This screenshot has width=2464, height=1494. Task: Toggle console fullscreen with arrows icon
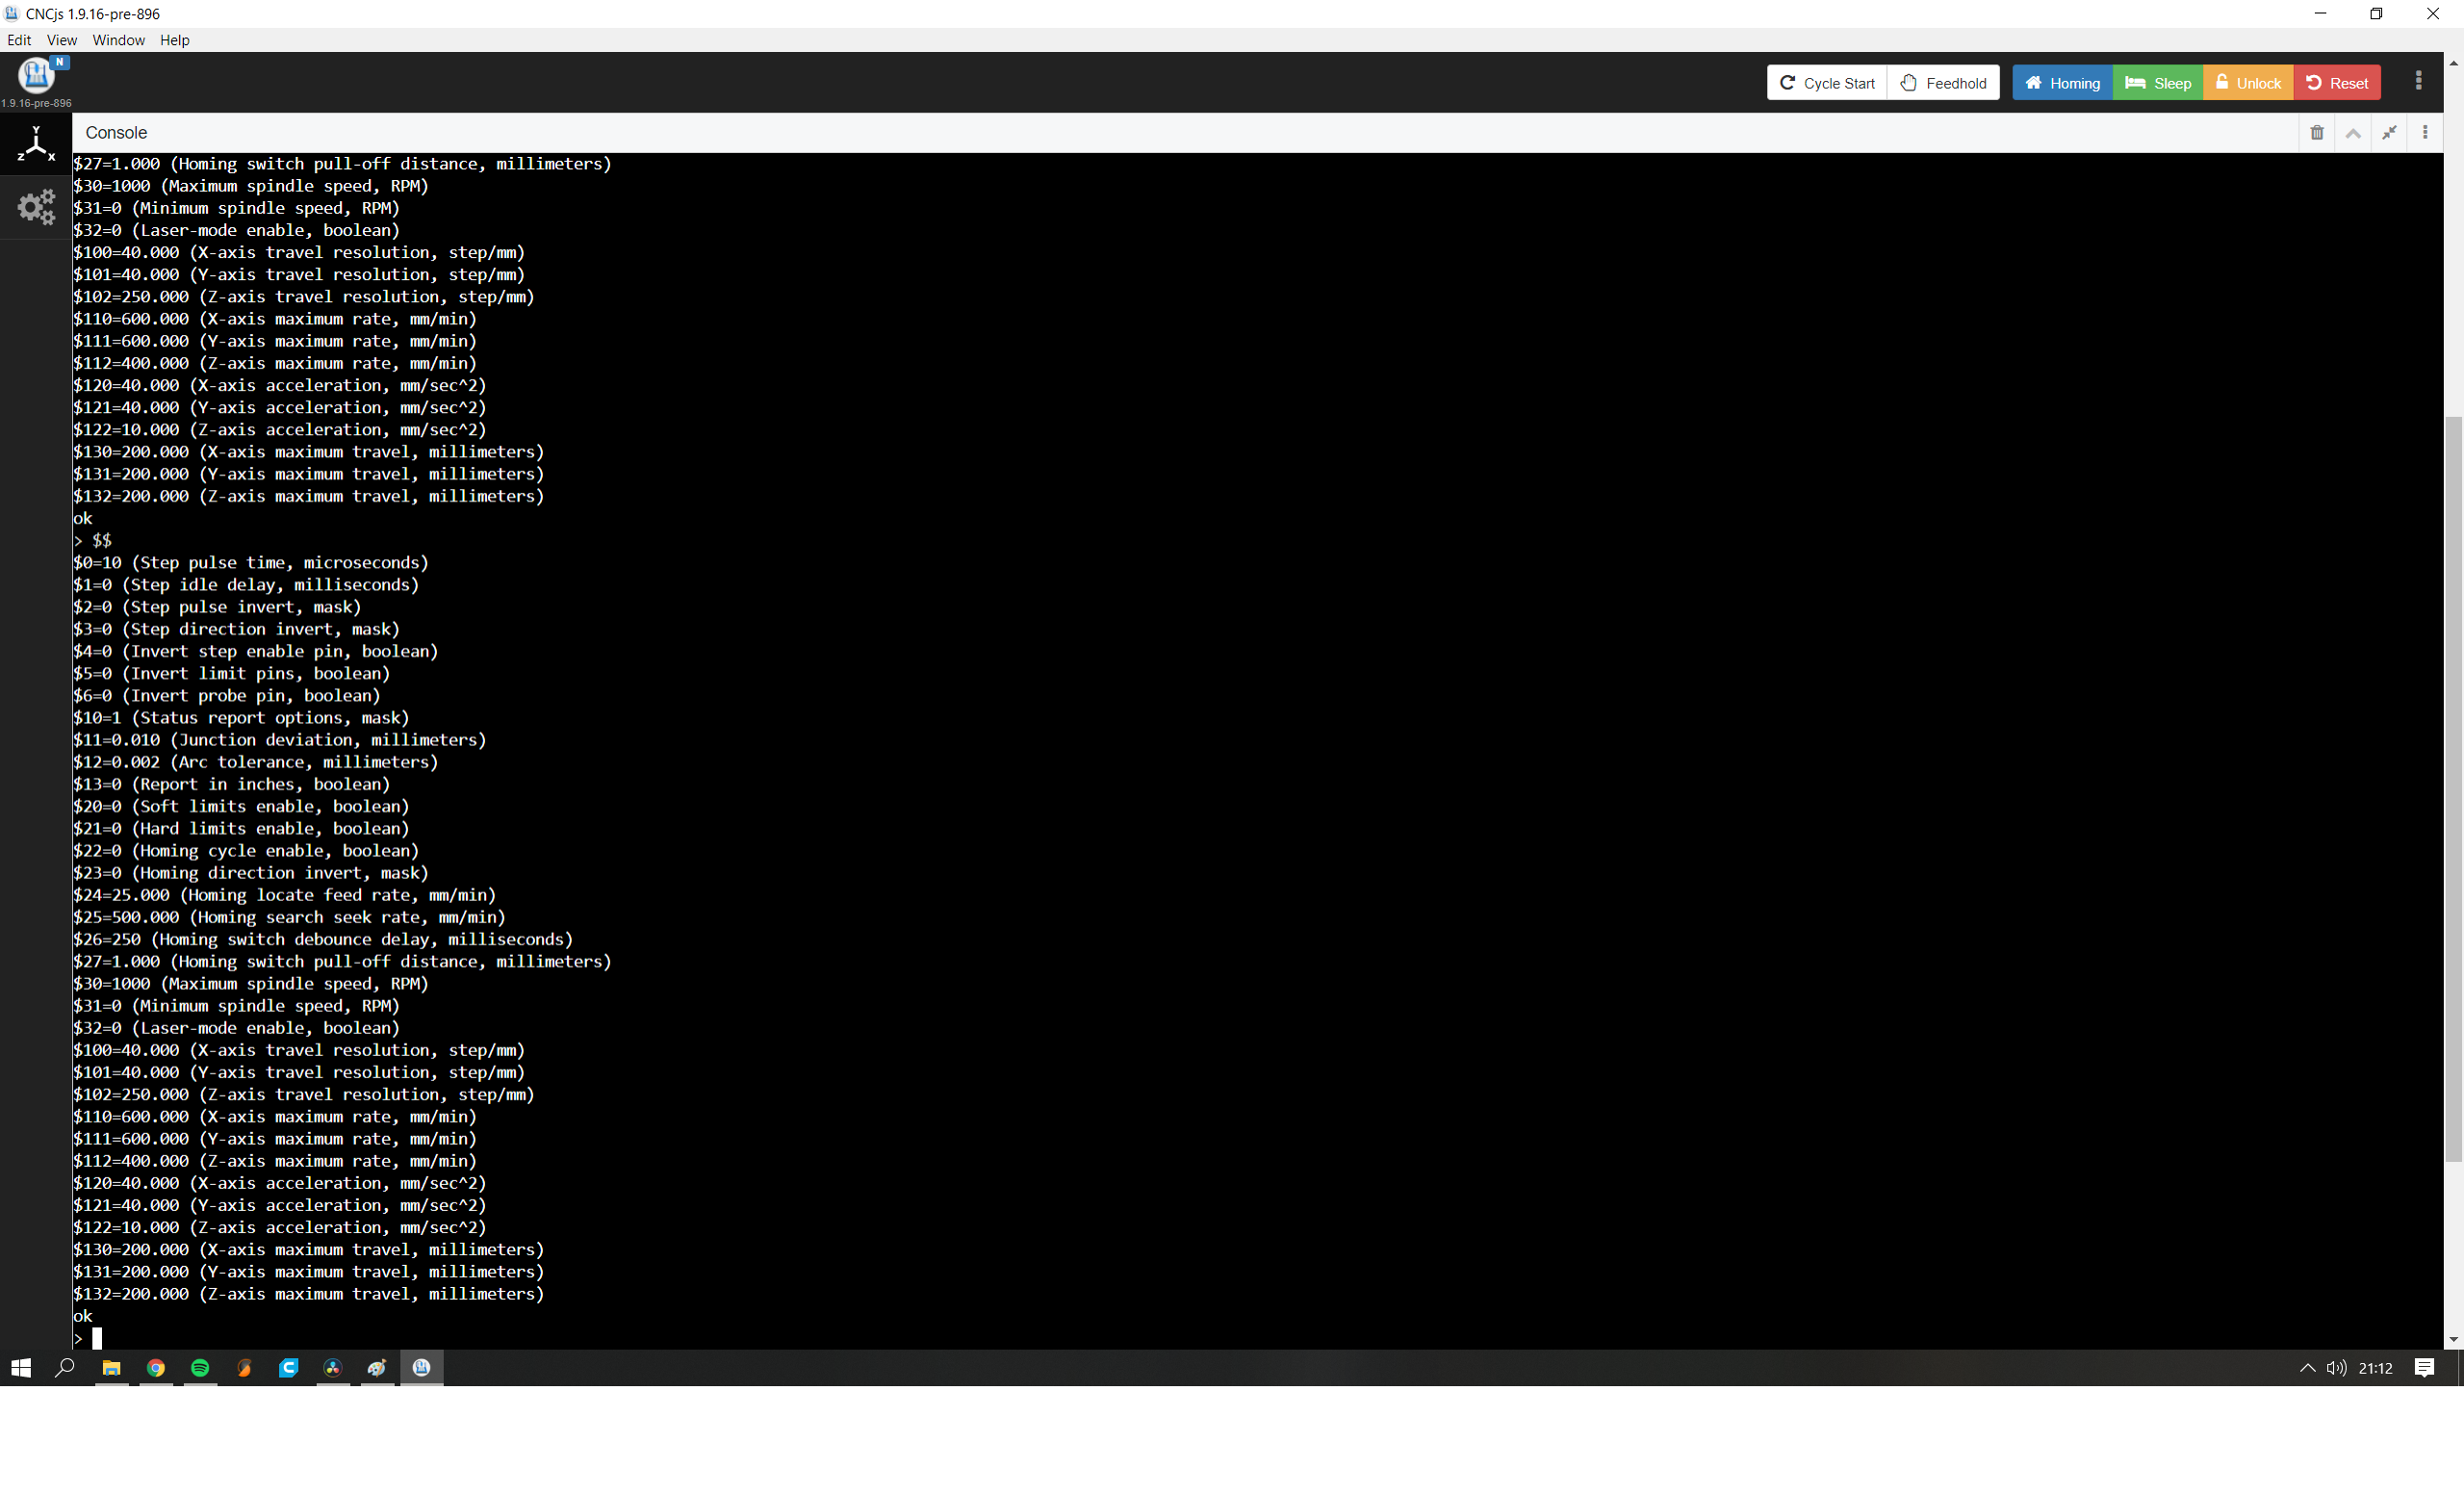2388,133
